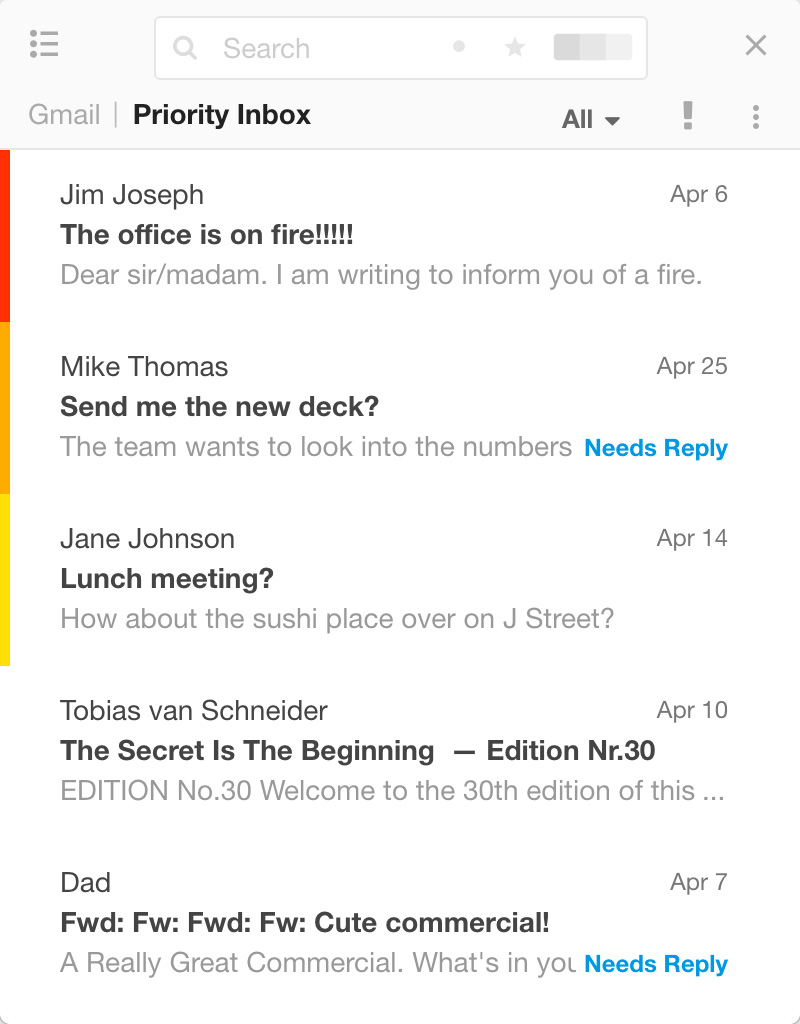Screen dimensions: 800x1024
Task: Open the three-dot more options menu
Action: point(756,117)
